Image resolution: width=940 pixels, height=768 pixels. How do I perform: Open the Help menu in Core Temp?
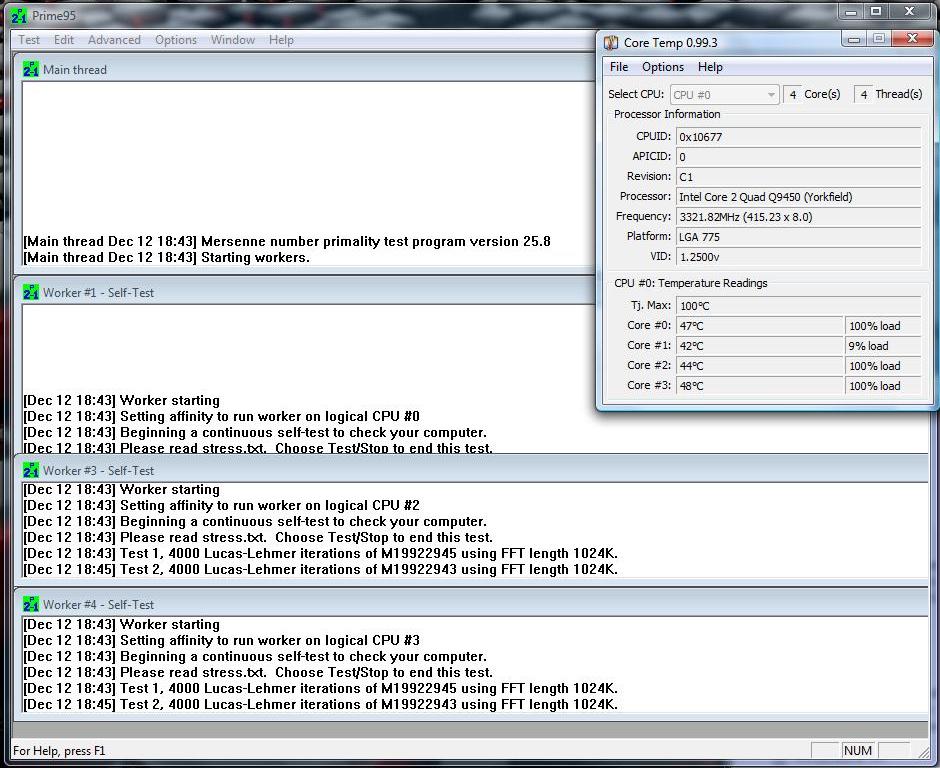pos(710,67)
